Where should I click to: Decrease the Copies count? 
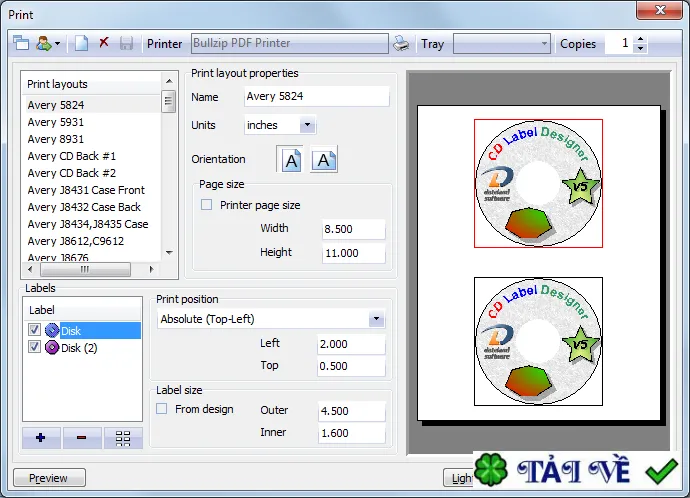pos(641,48)
